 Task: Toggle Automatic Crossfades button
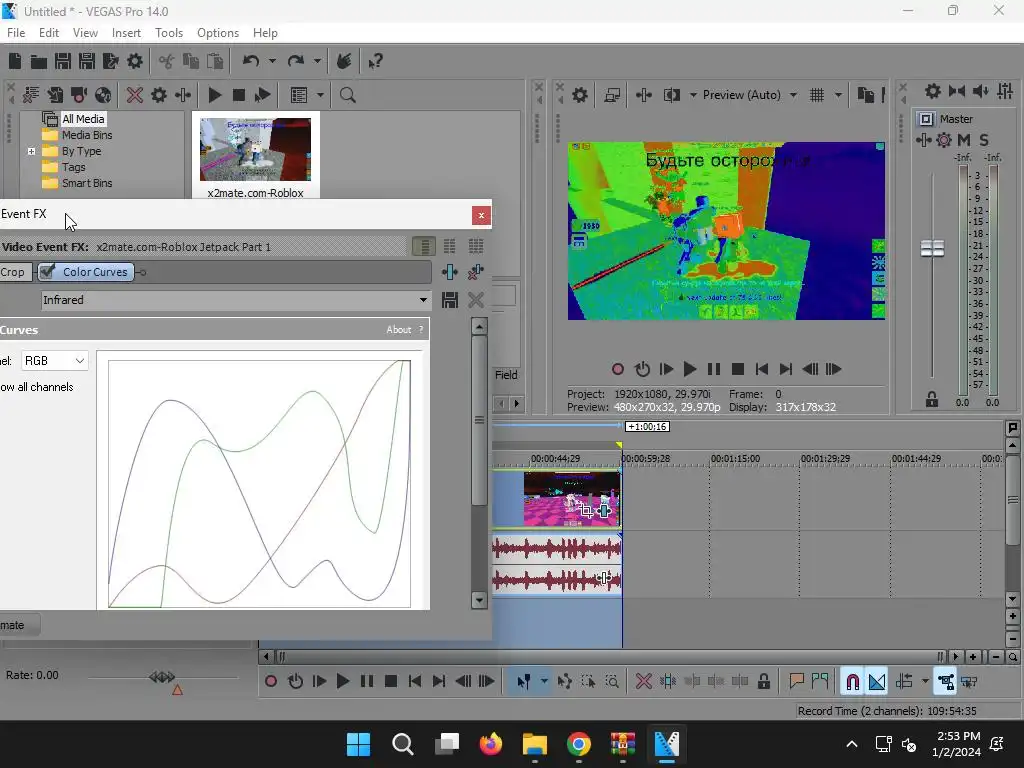[x=877, y=682]
